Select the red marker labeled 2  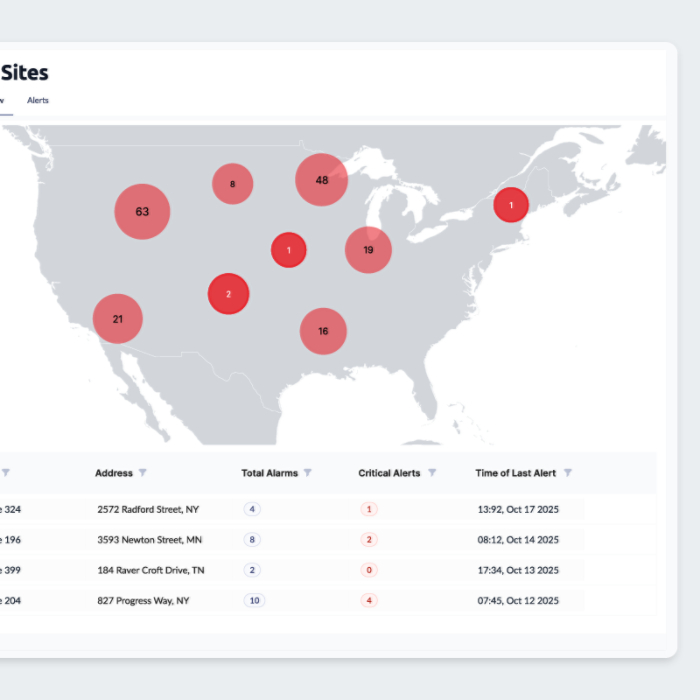tap(228, 294)
